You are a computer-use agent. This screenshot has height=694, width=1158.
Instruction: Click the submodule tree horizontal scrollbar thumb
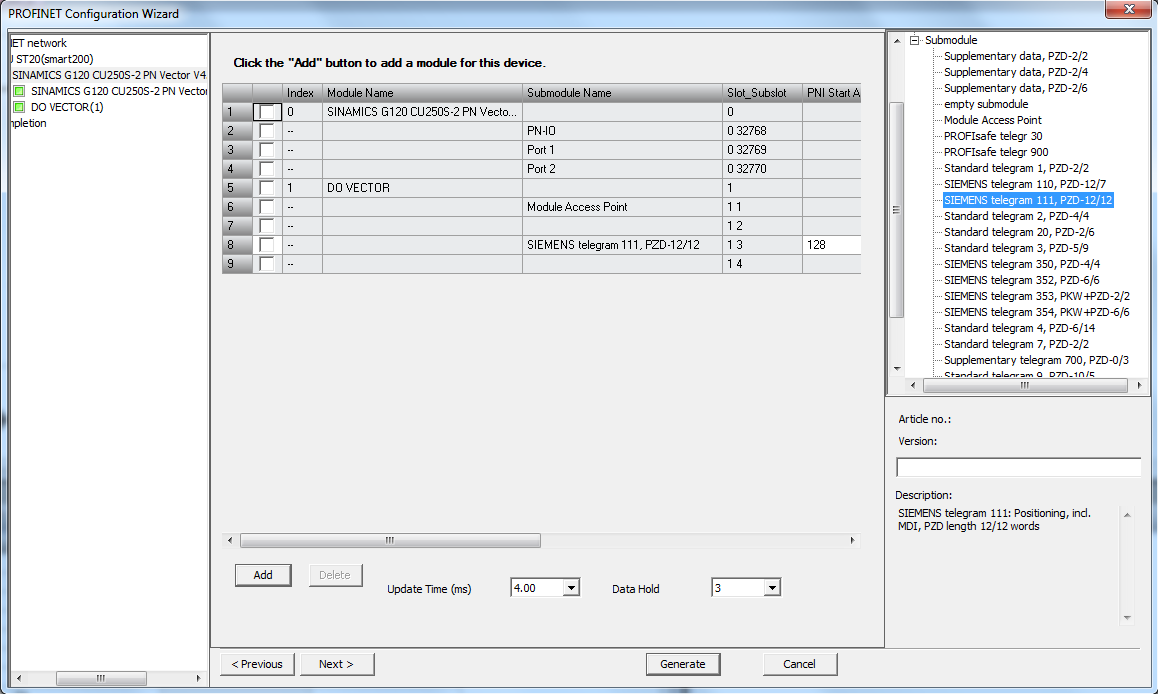pyautogui.click(x=1025, y=385)
